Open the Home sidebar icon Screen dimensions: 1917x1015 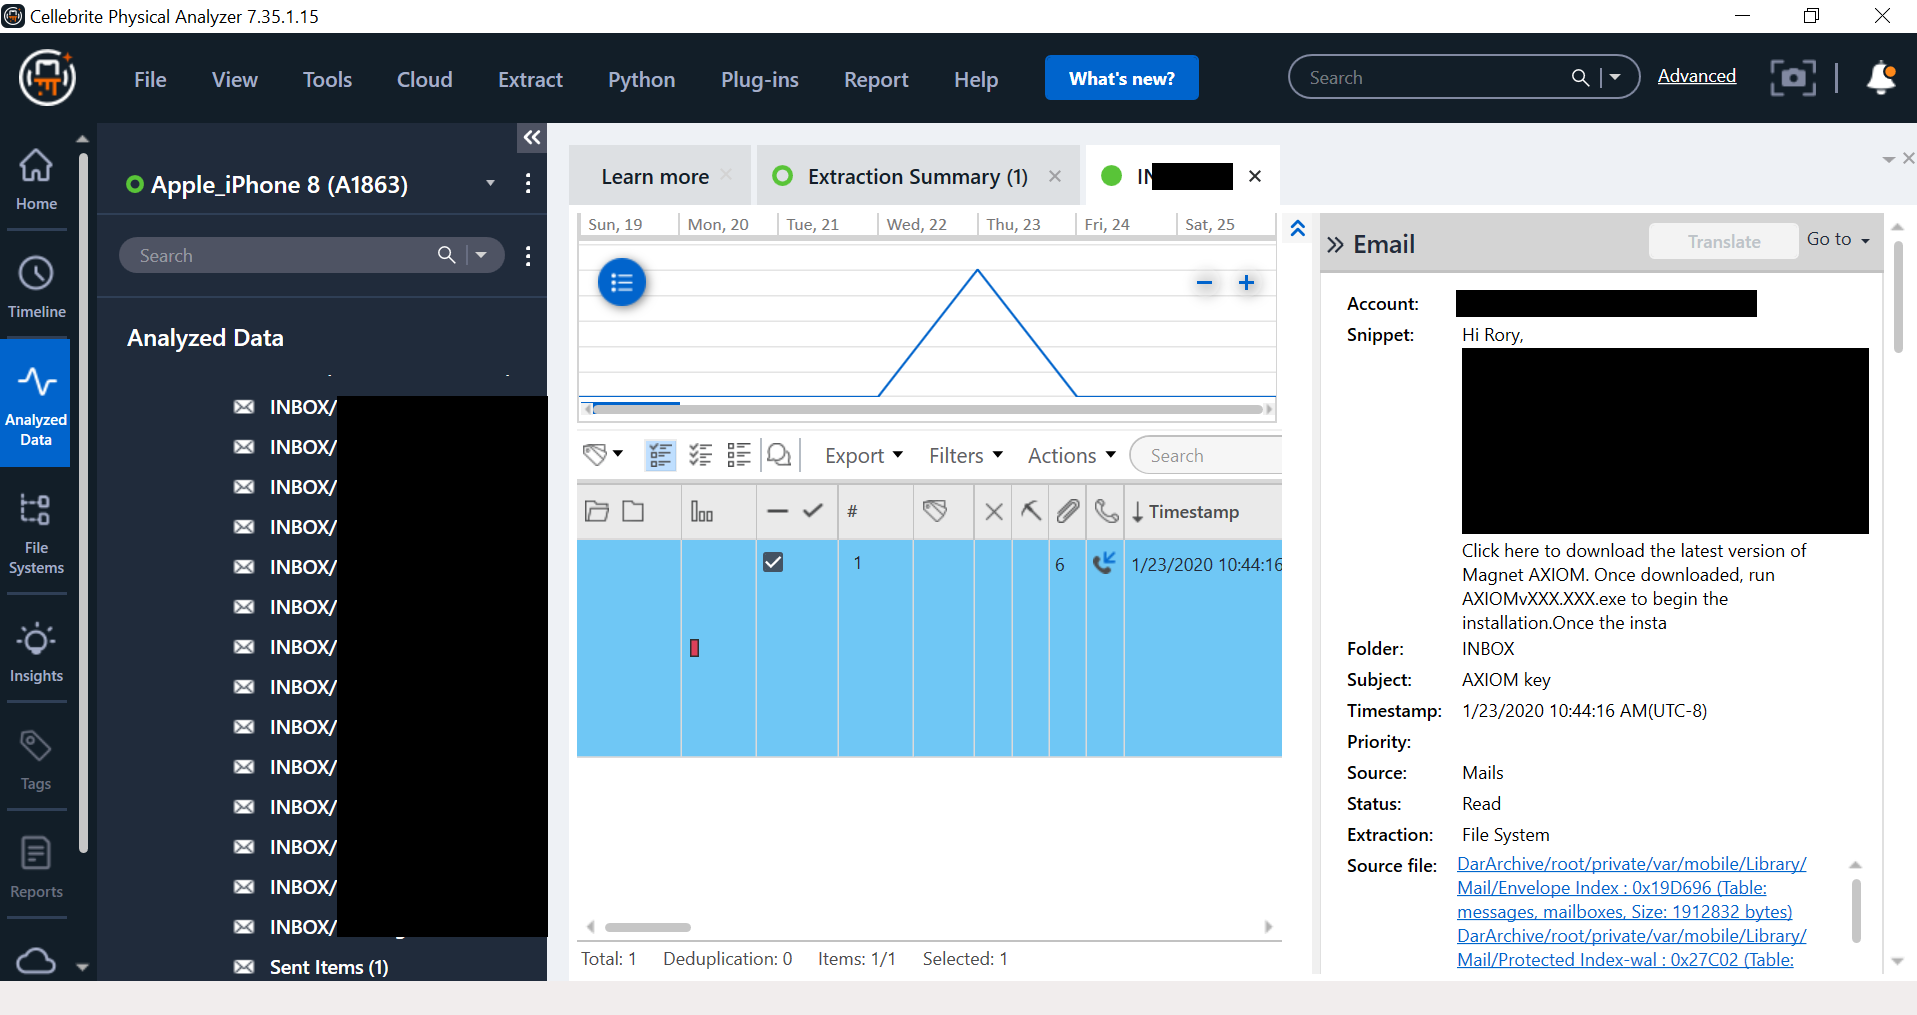click(36, 179)
